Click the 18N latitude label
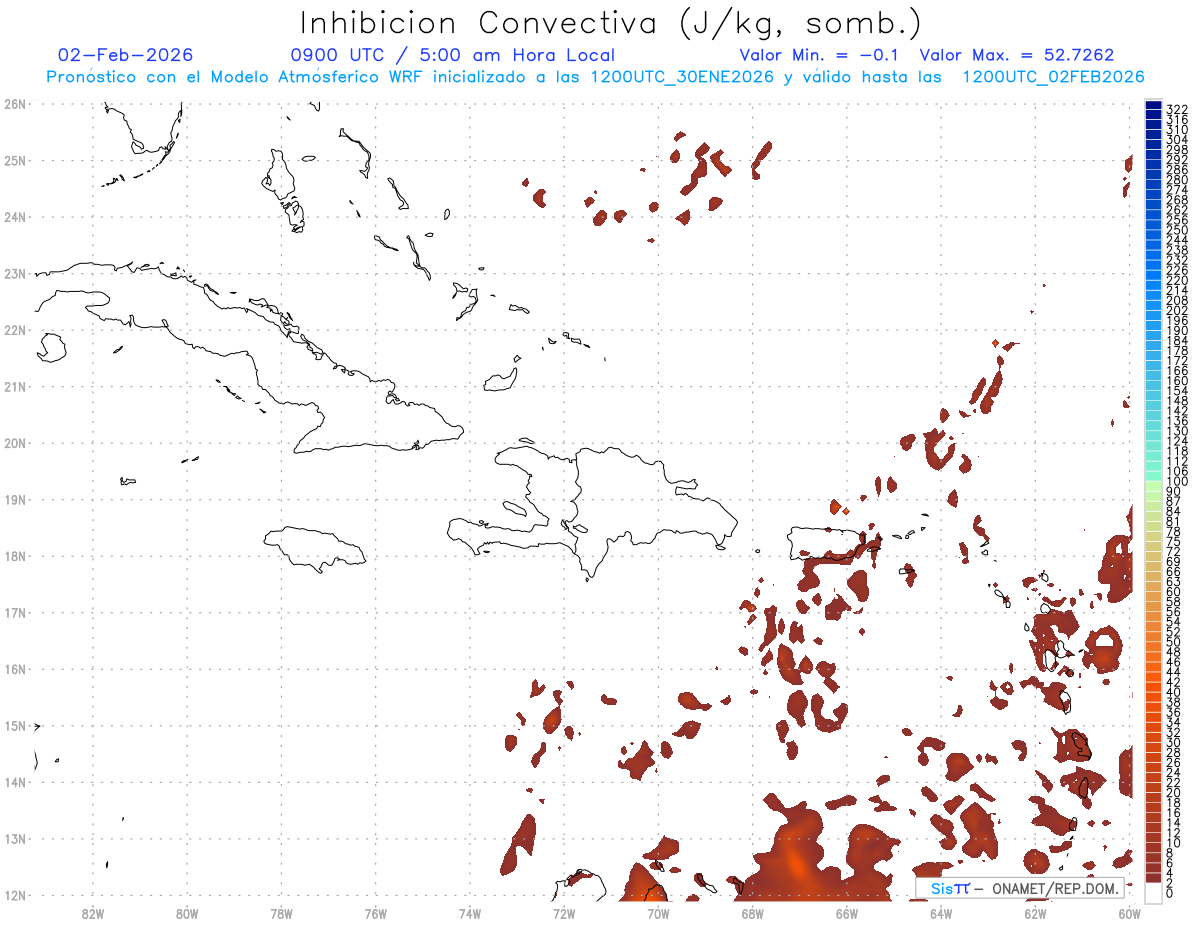The width and height of the screenshot is (1200, 927). point(16,556)
